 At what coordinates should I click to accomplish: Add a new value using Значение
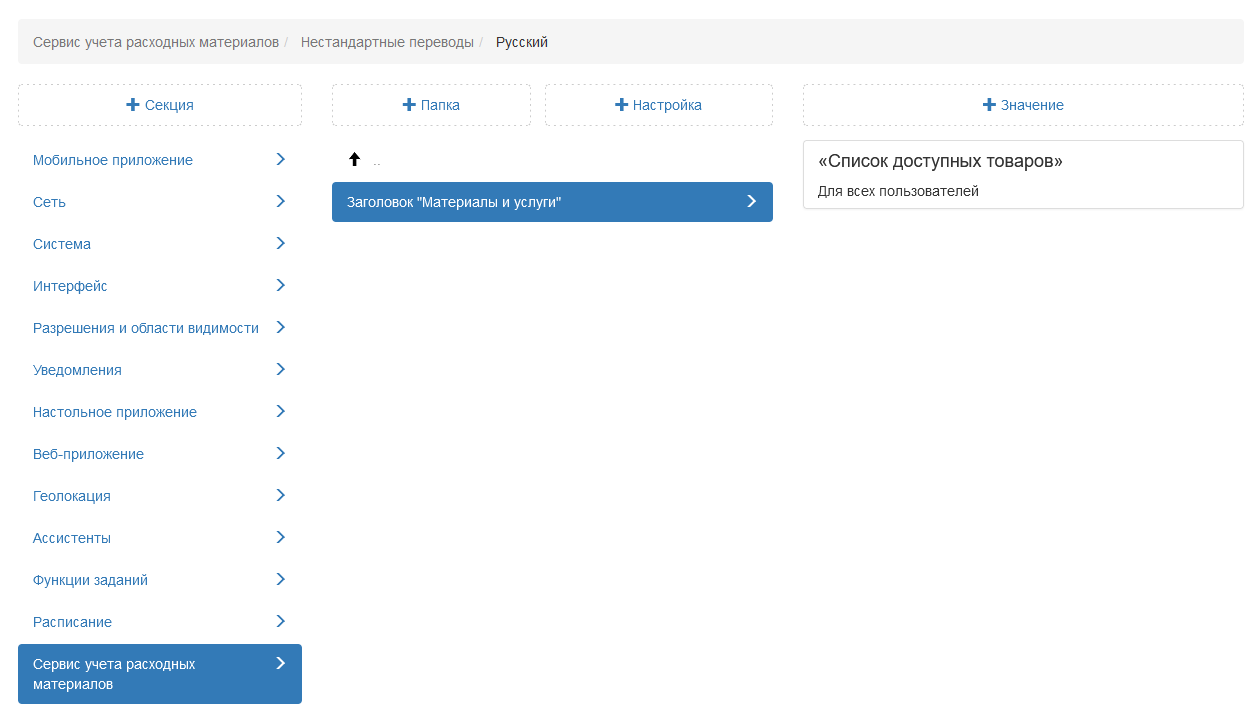point(1023,105)
